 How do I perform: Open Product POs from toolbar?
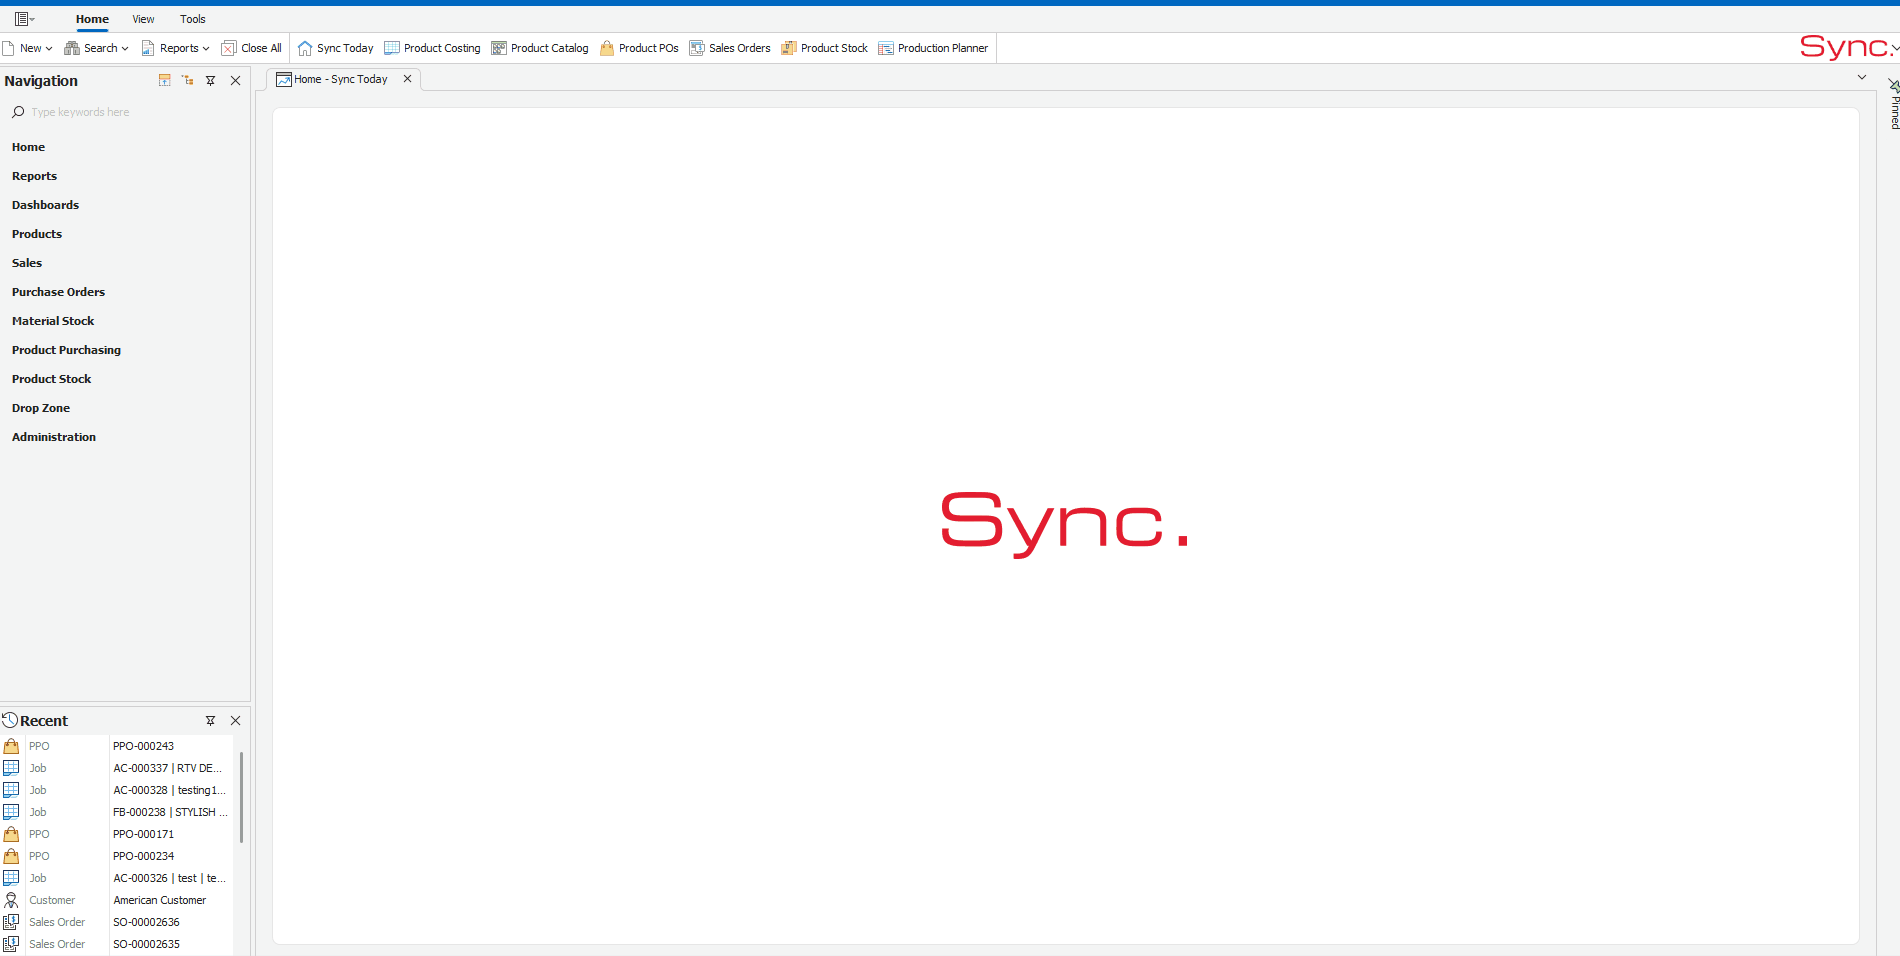tap(639, 48)
